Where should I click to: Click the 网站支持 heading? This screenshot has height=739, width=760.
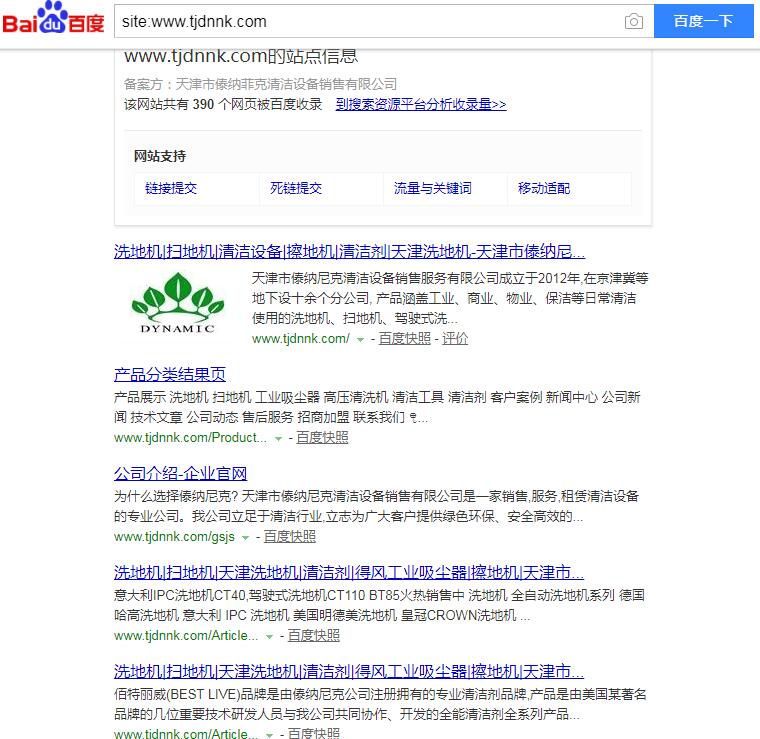click(160, 156)
